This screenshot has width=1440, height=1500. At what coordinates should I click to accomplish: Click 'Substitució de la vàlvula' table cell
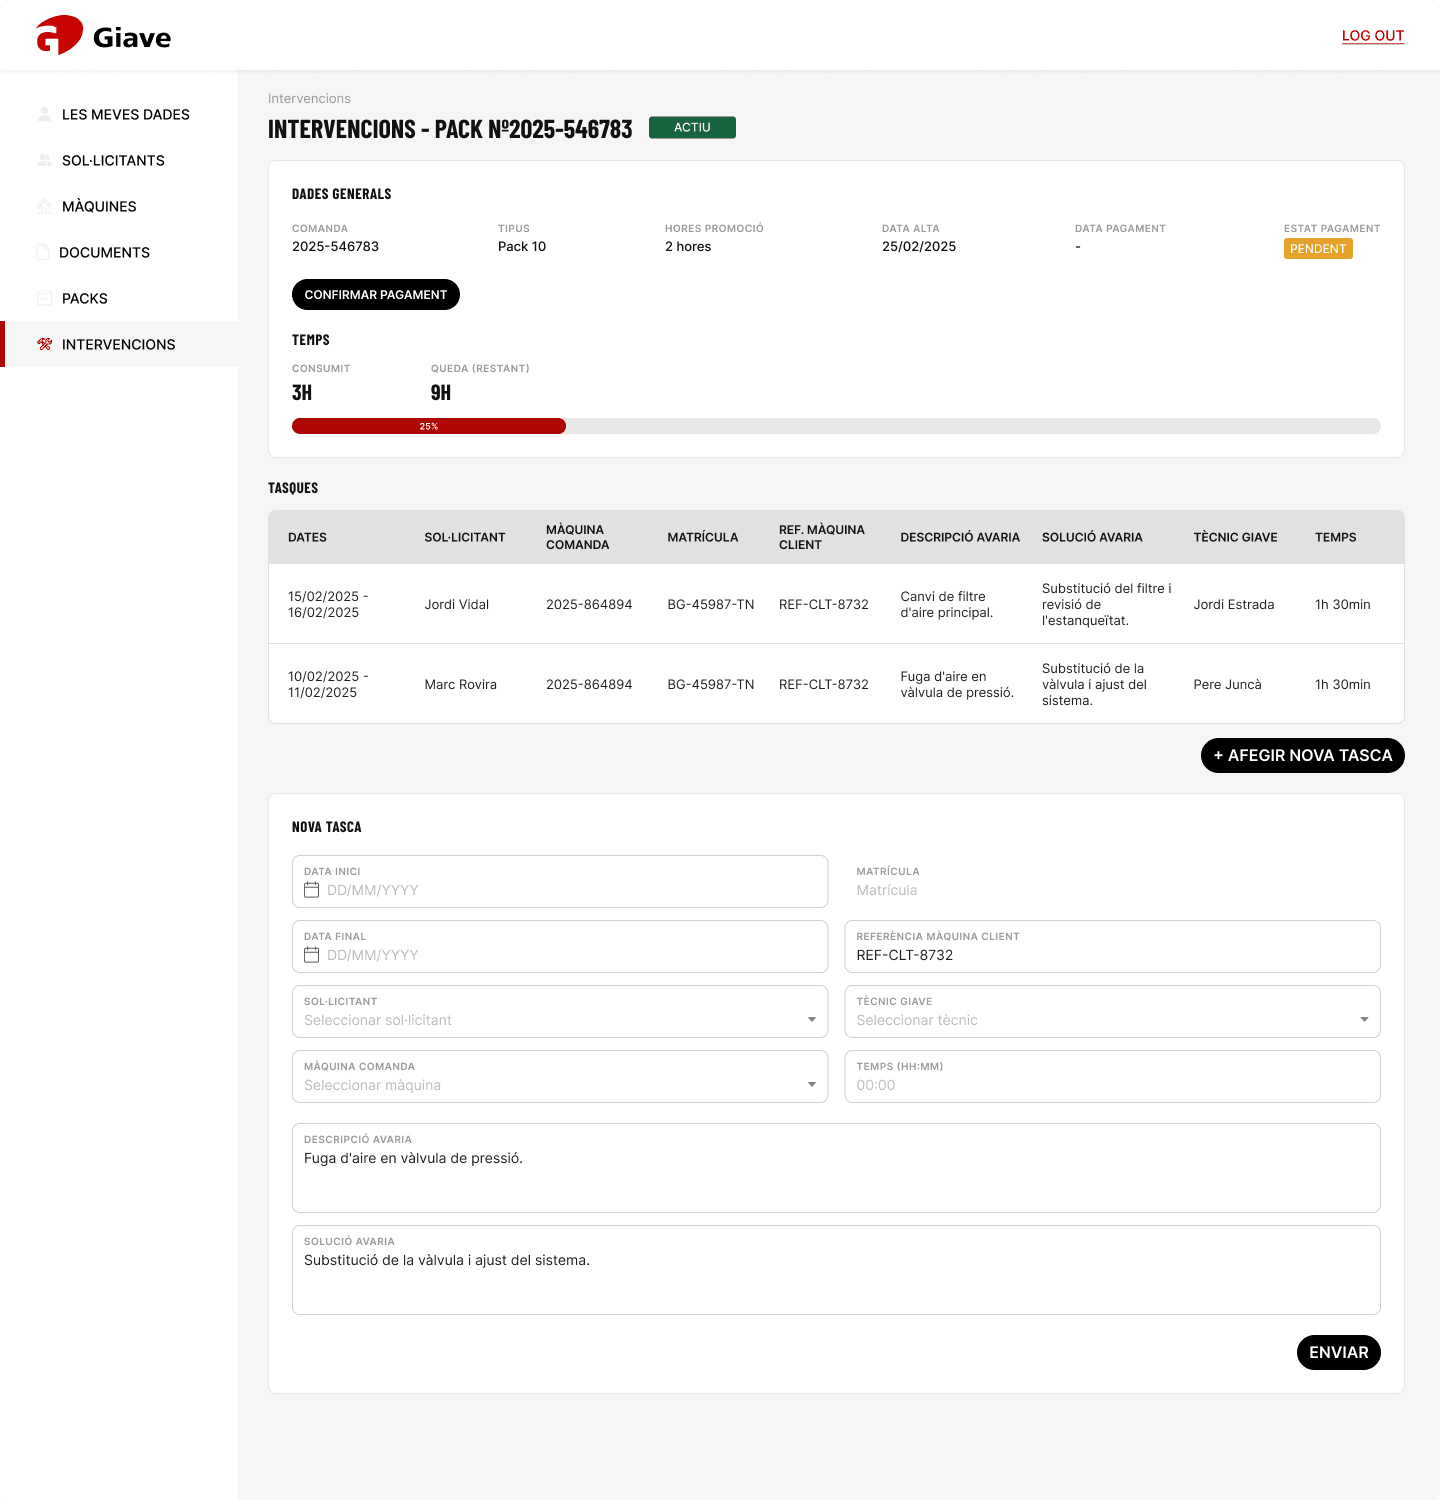(x=1095, y=684)
